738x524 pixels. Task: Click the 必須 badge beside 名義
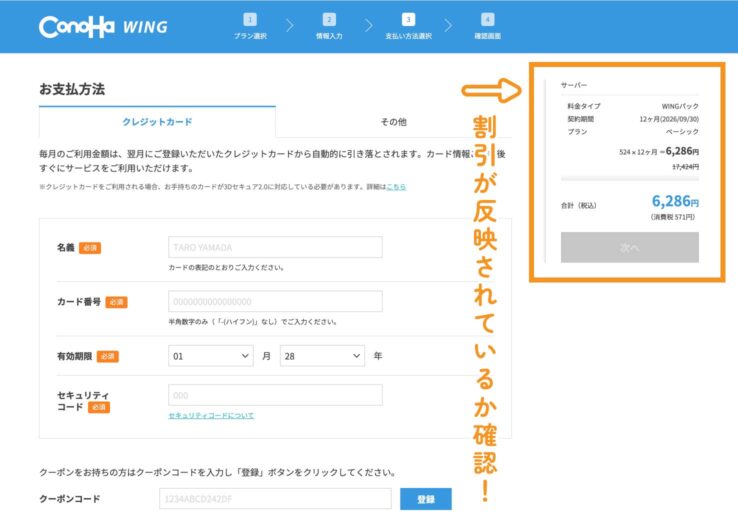(x=90, y=248)
